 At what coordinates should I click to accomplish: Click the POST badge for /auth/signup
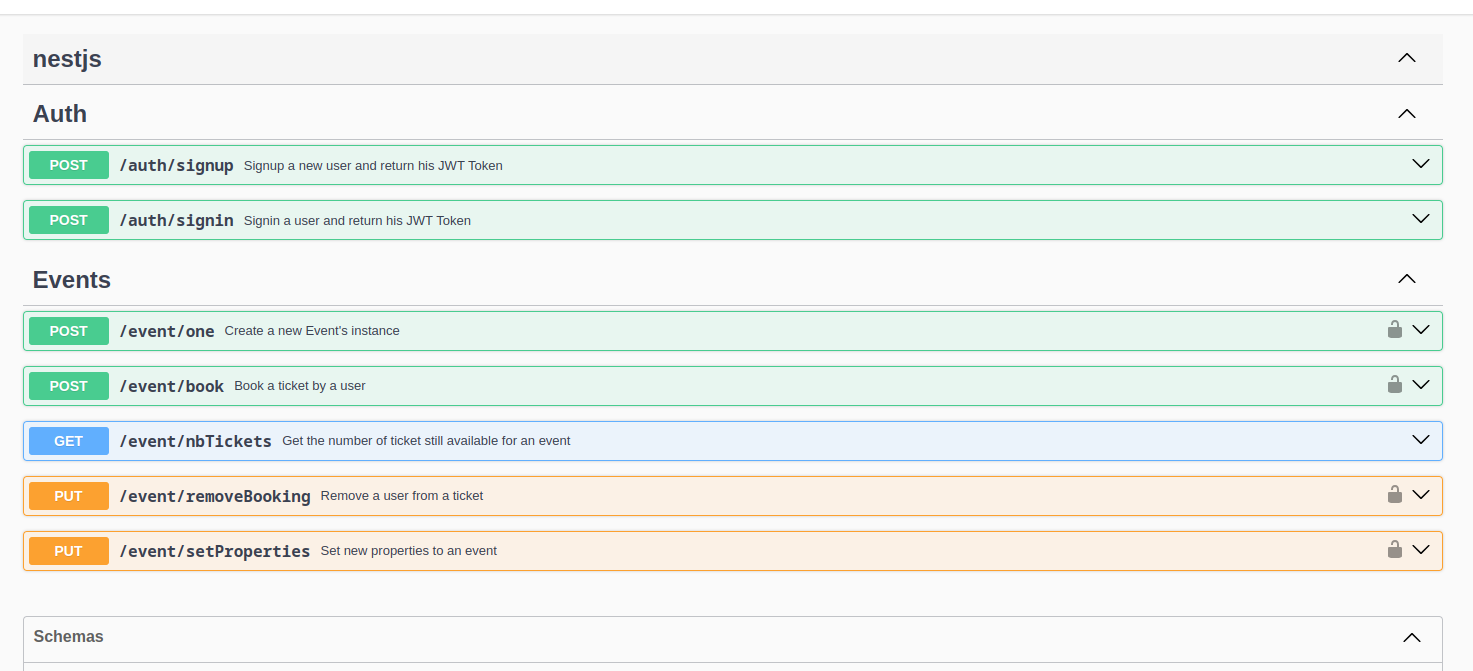pyautogui.click(x=69, y=165)
